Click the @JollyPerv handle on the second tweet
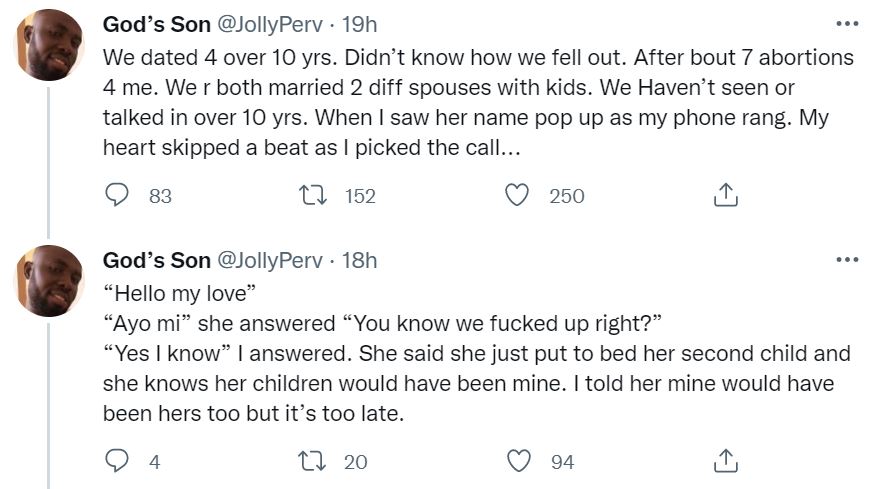Viewport: 872px width, 489px height. coord(269,261)
